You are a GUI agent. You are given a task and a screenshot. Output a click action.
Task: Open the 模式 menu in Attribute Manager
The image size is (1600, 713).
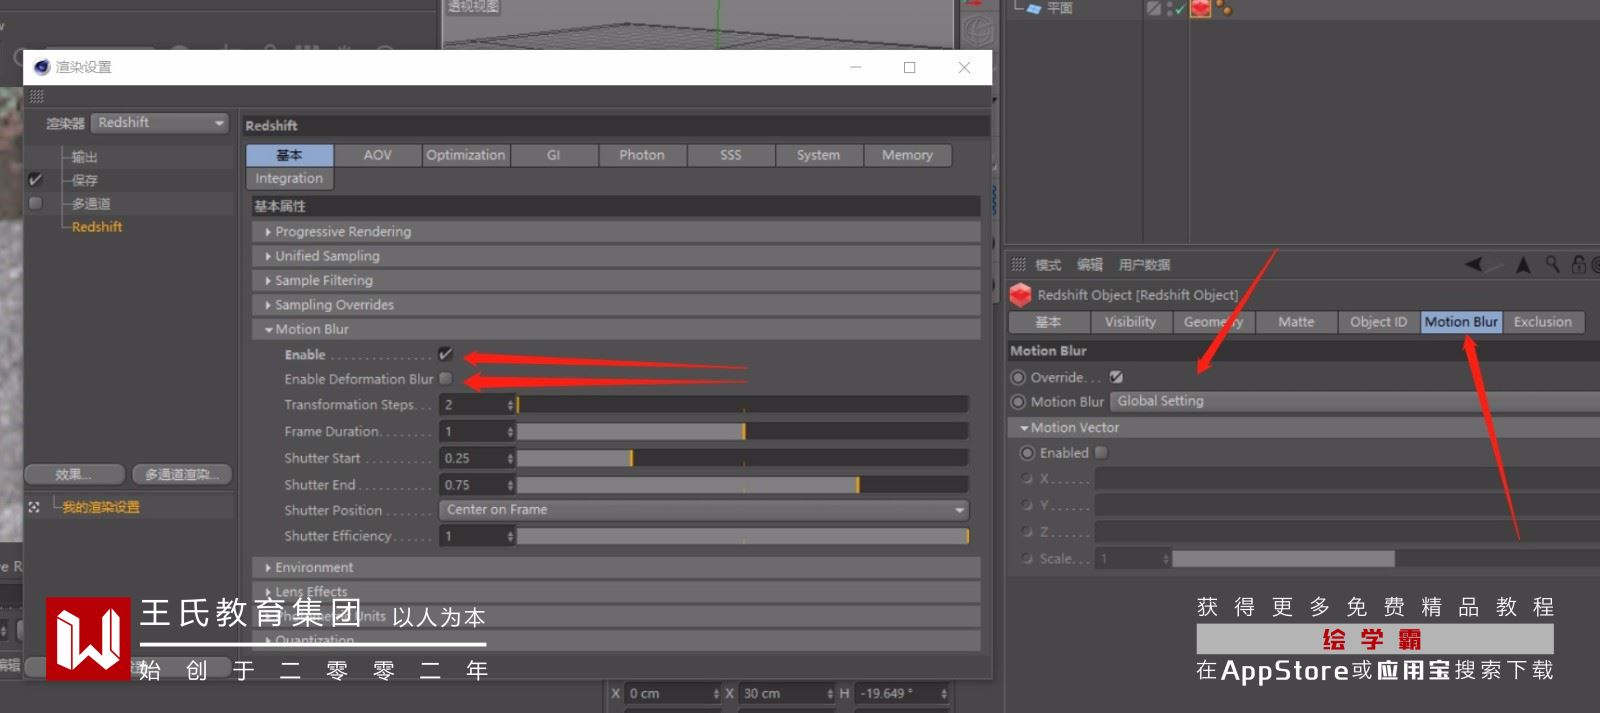click(1048, 265)
